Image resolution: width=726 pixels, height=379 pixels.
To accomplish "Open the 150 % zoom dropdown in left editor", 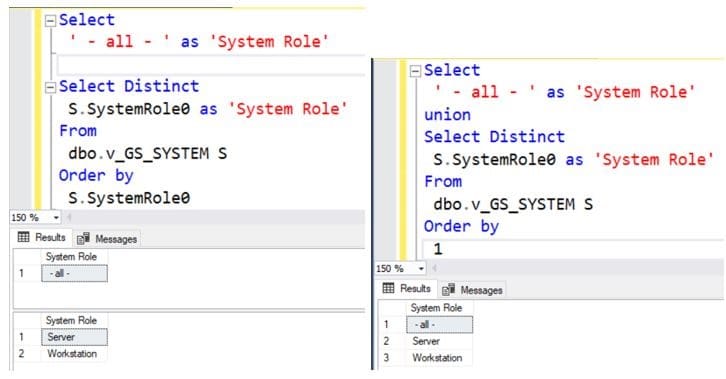I will (x=56, y=217).
